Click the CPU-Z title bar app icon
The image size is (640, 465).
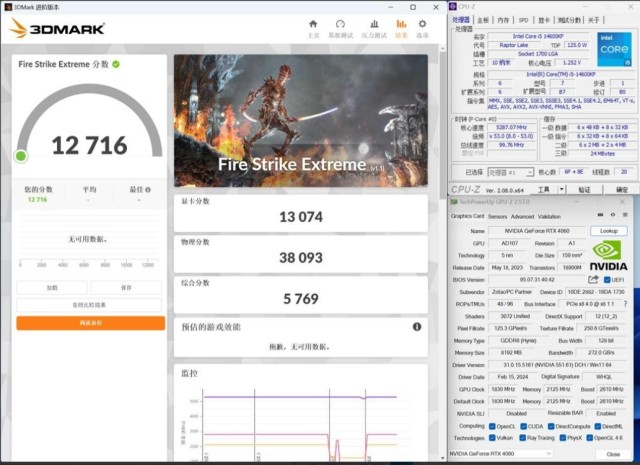453,7
